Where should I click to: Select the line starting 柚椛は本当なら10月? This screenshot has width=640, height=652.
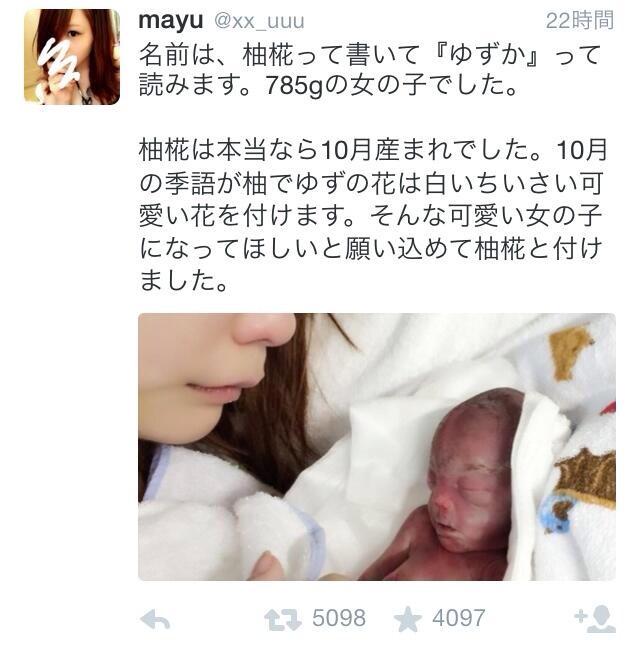click(373, 150)
